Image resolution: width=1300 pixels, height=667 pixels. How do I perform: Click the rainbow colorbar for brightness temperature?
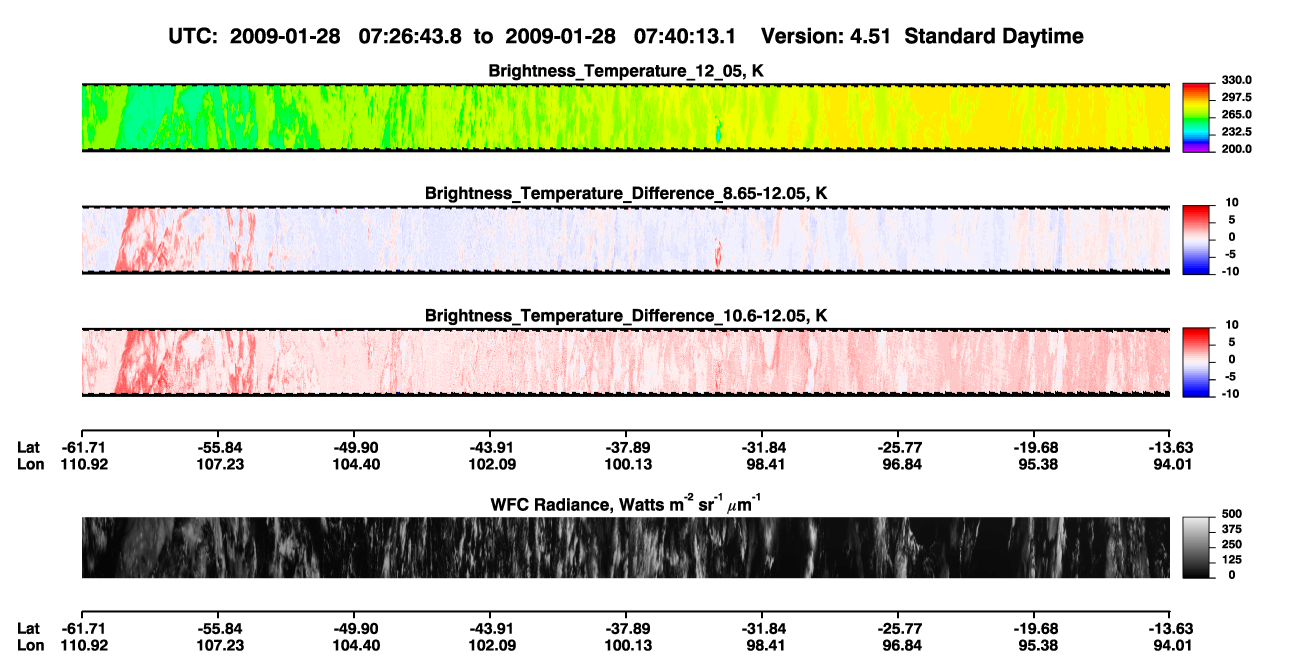tap(1196, 117)
